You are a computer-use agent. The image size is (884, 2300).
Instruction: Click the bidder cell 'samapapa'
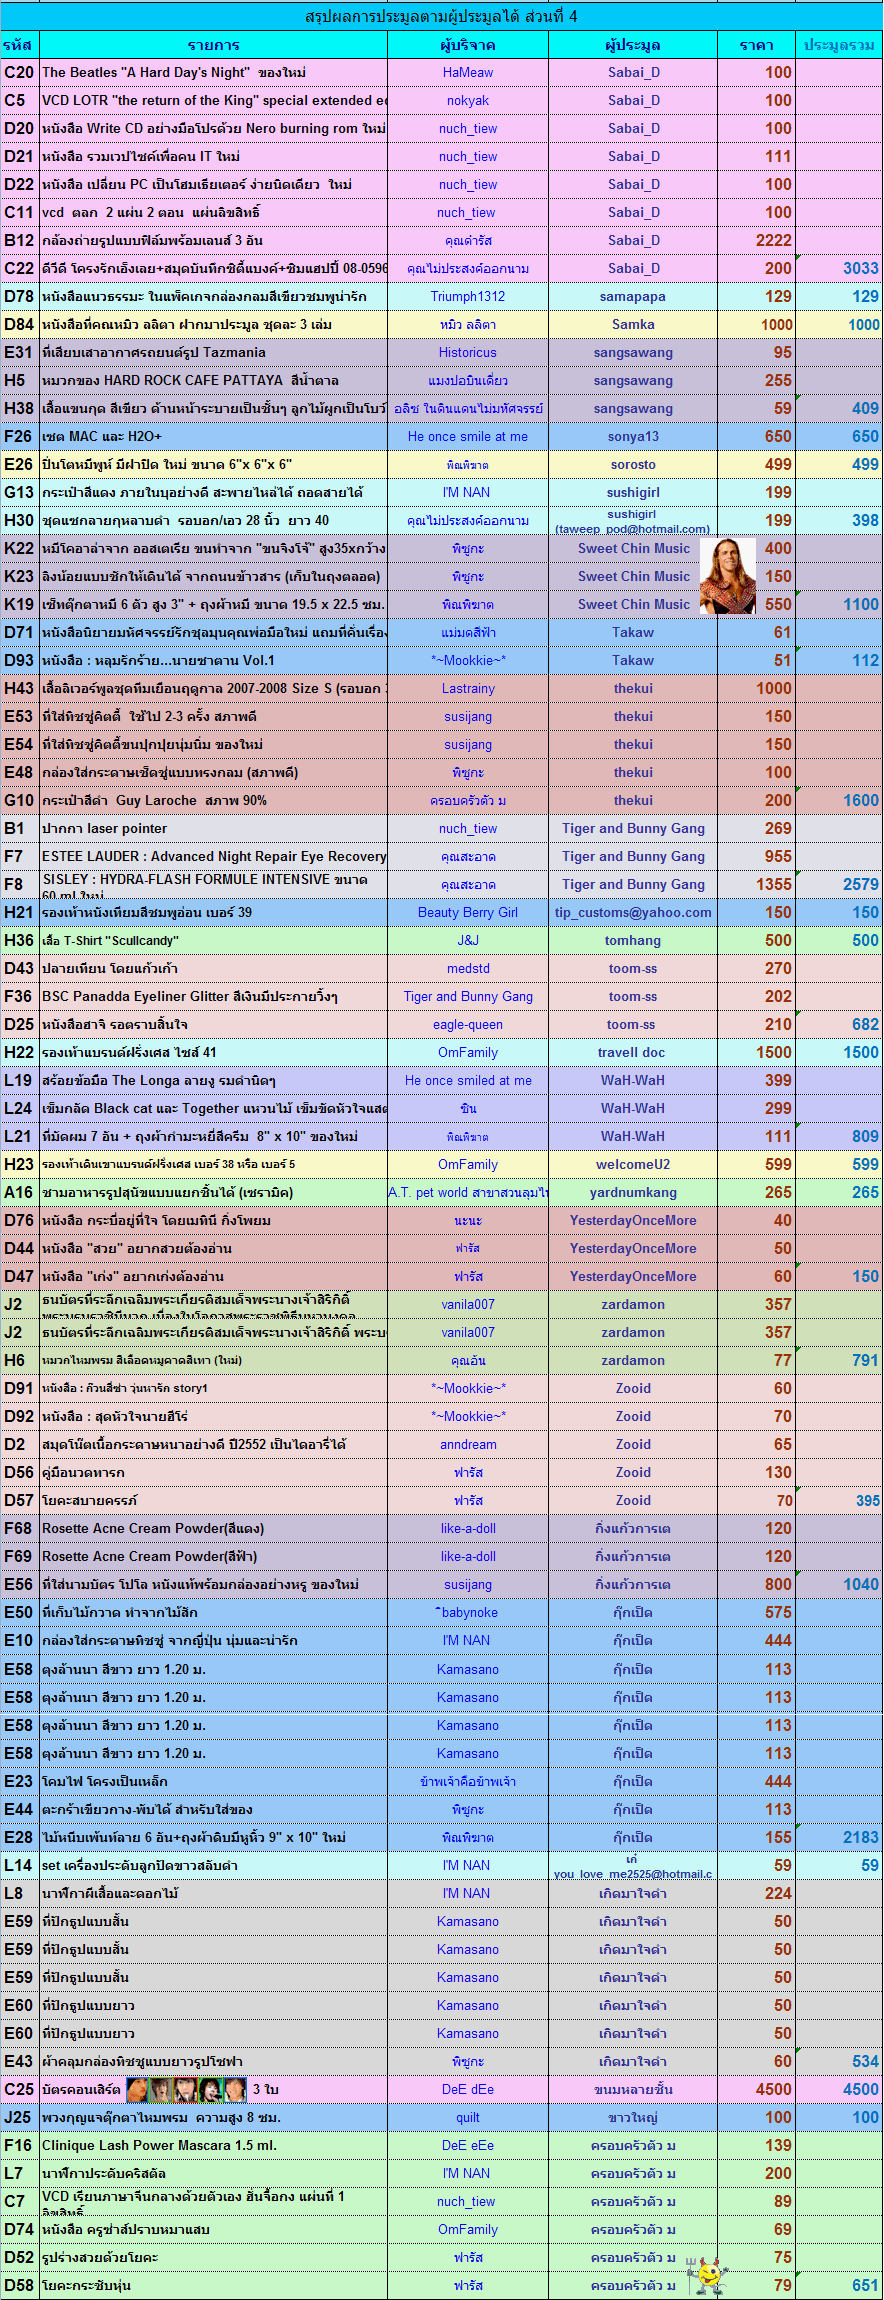pos(633,296)
